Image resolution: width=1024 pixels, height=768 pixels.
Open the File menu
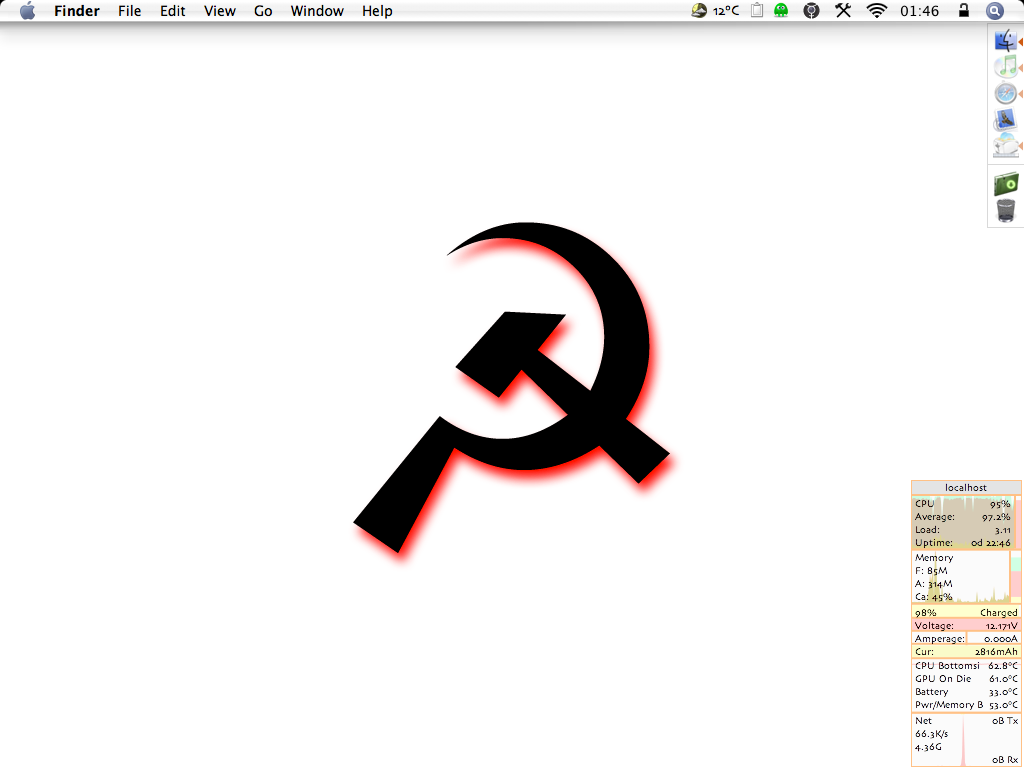(x=129, y=11)
